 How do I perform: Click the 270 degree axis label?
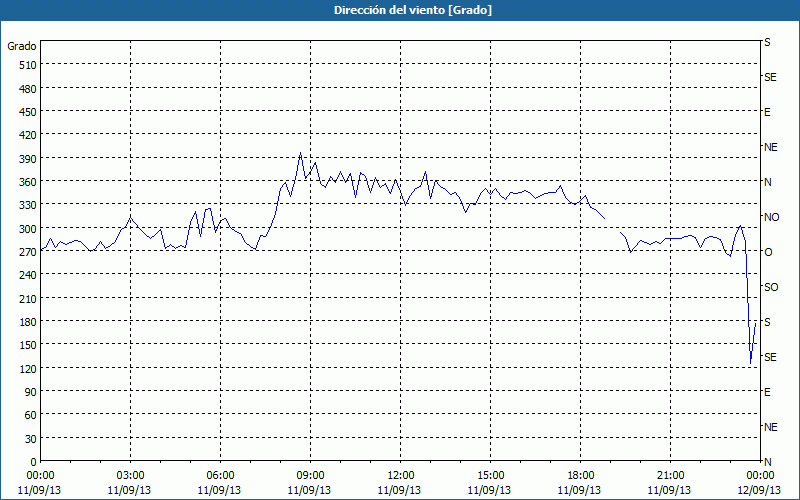click(28, 252)
